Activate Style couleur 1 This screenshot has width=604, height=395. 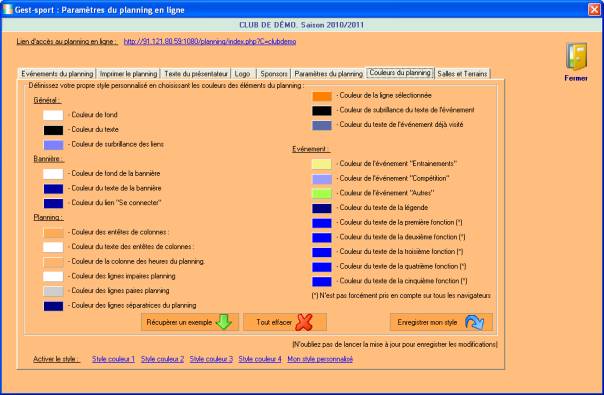(x=113, y=359)
